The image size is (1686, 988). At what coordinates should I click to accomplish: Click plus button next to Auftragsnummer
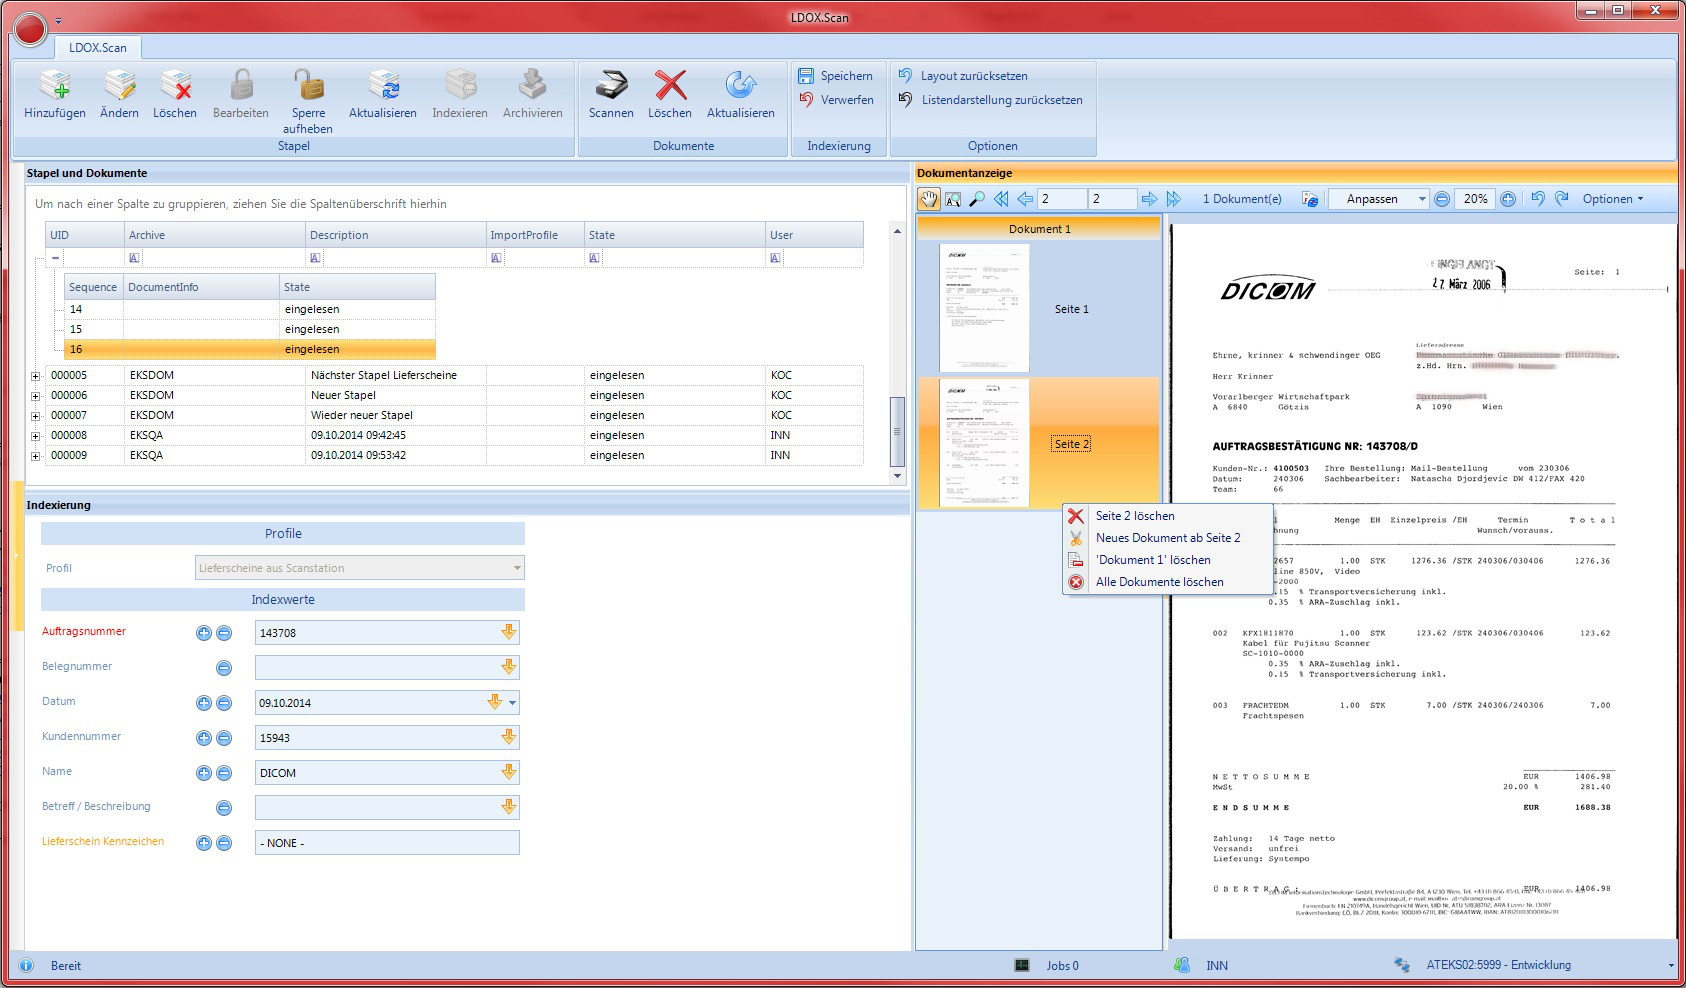point(204,633)
